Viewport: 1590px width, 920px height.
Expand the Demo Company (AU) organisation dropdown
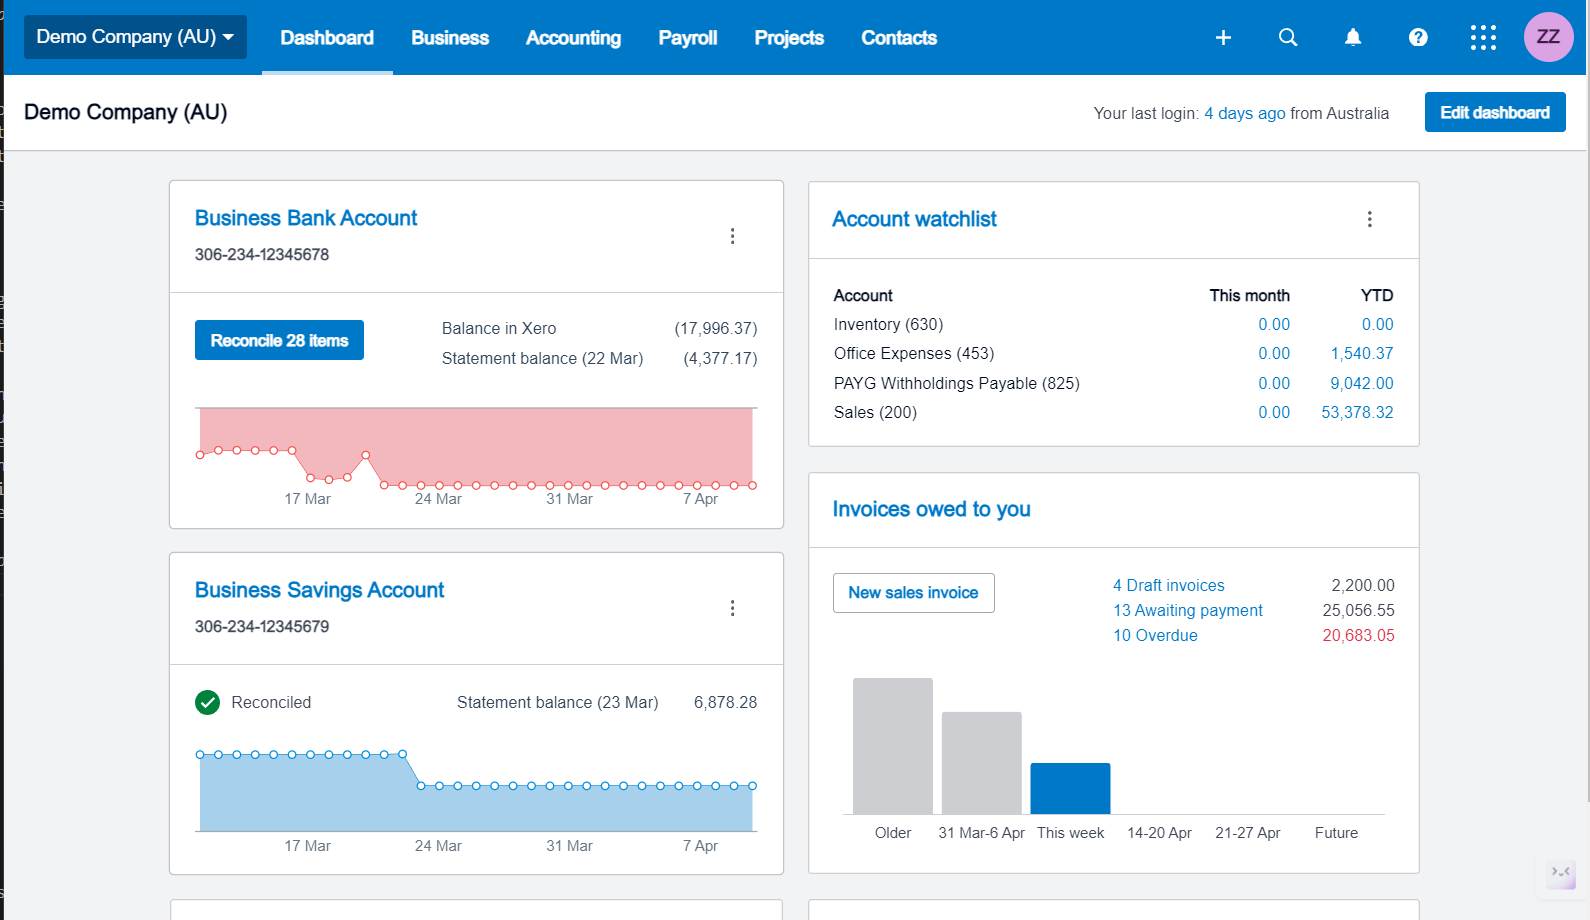coord(135,37)
